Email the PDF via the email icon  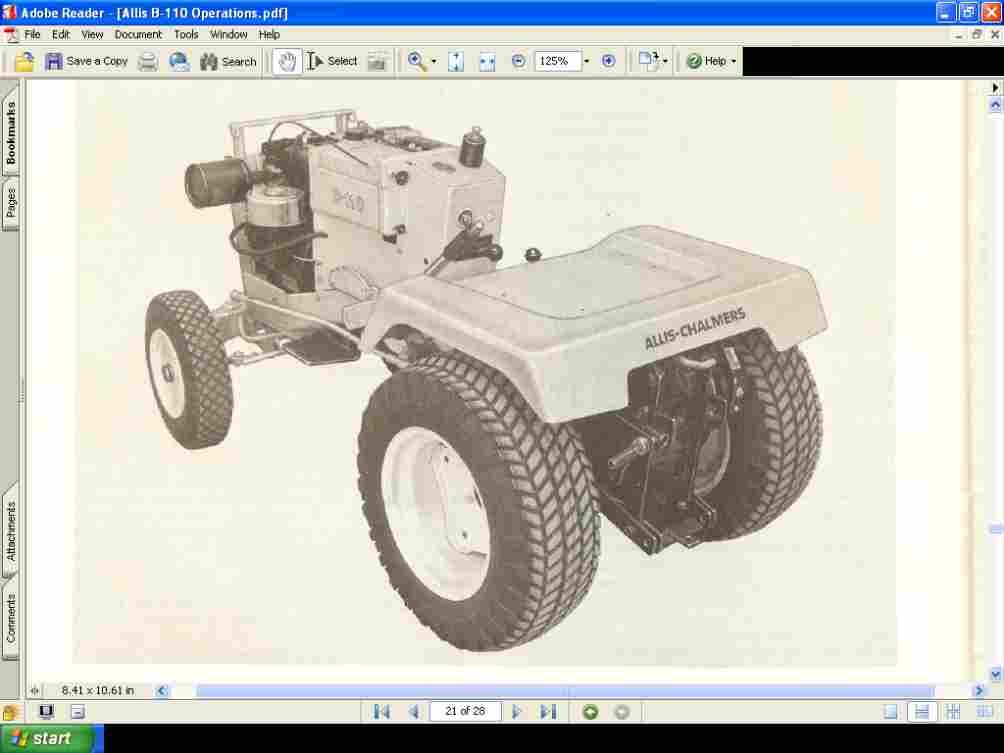pos(178,61)
